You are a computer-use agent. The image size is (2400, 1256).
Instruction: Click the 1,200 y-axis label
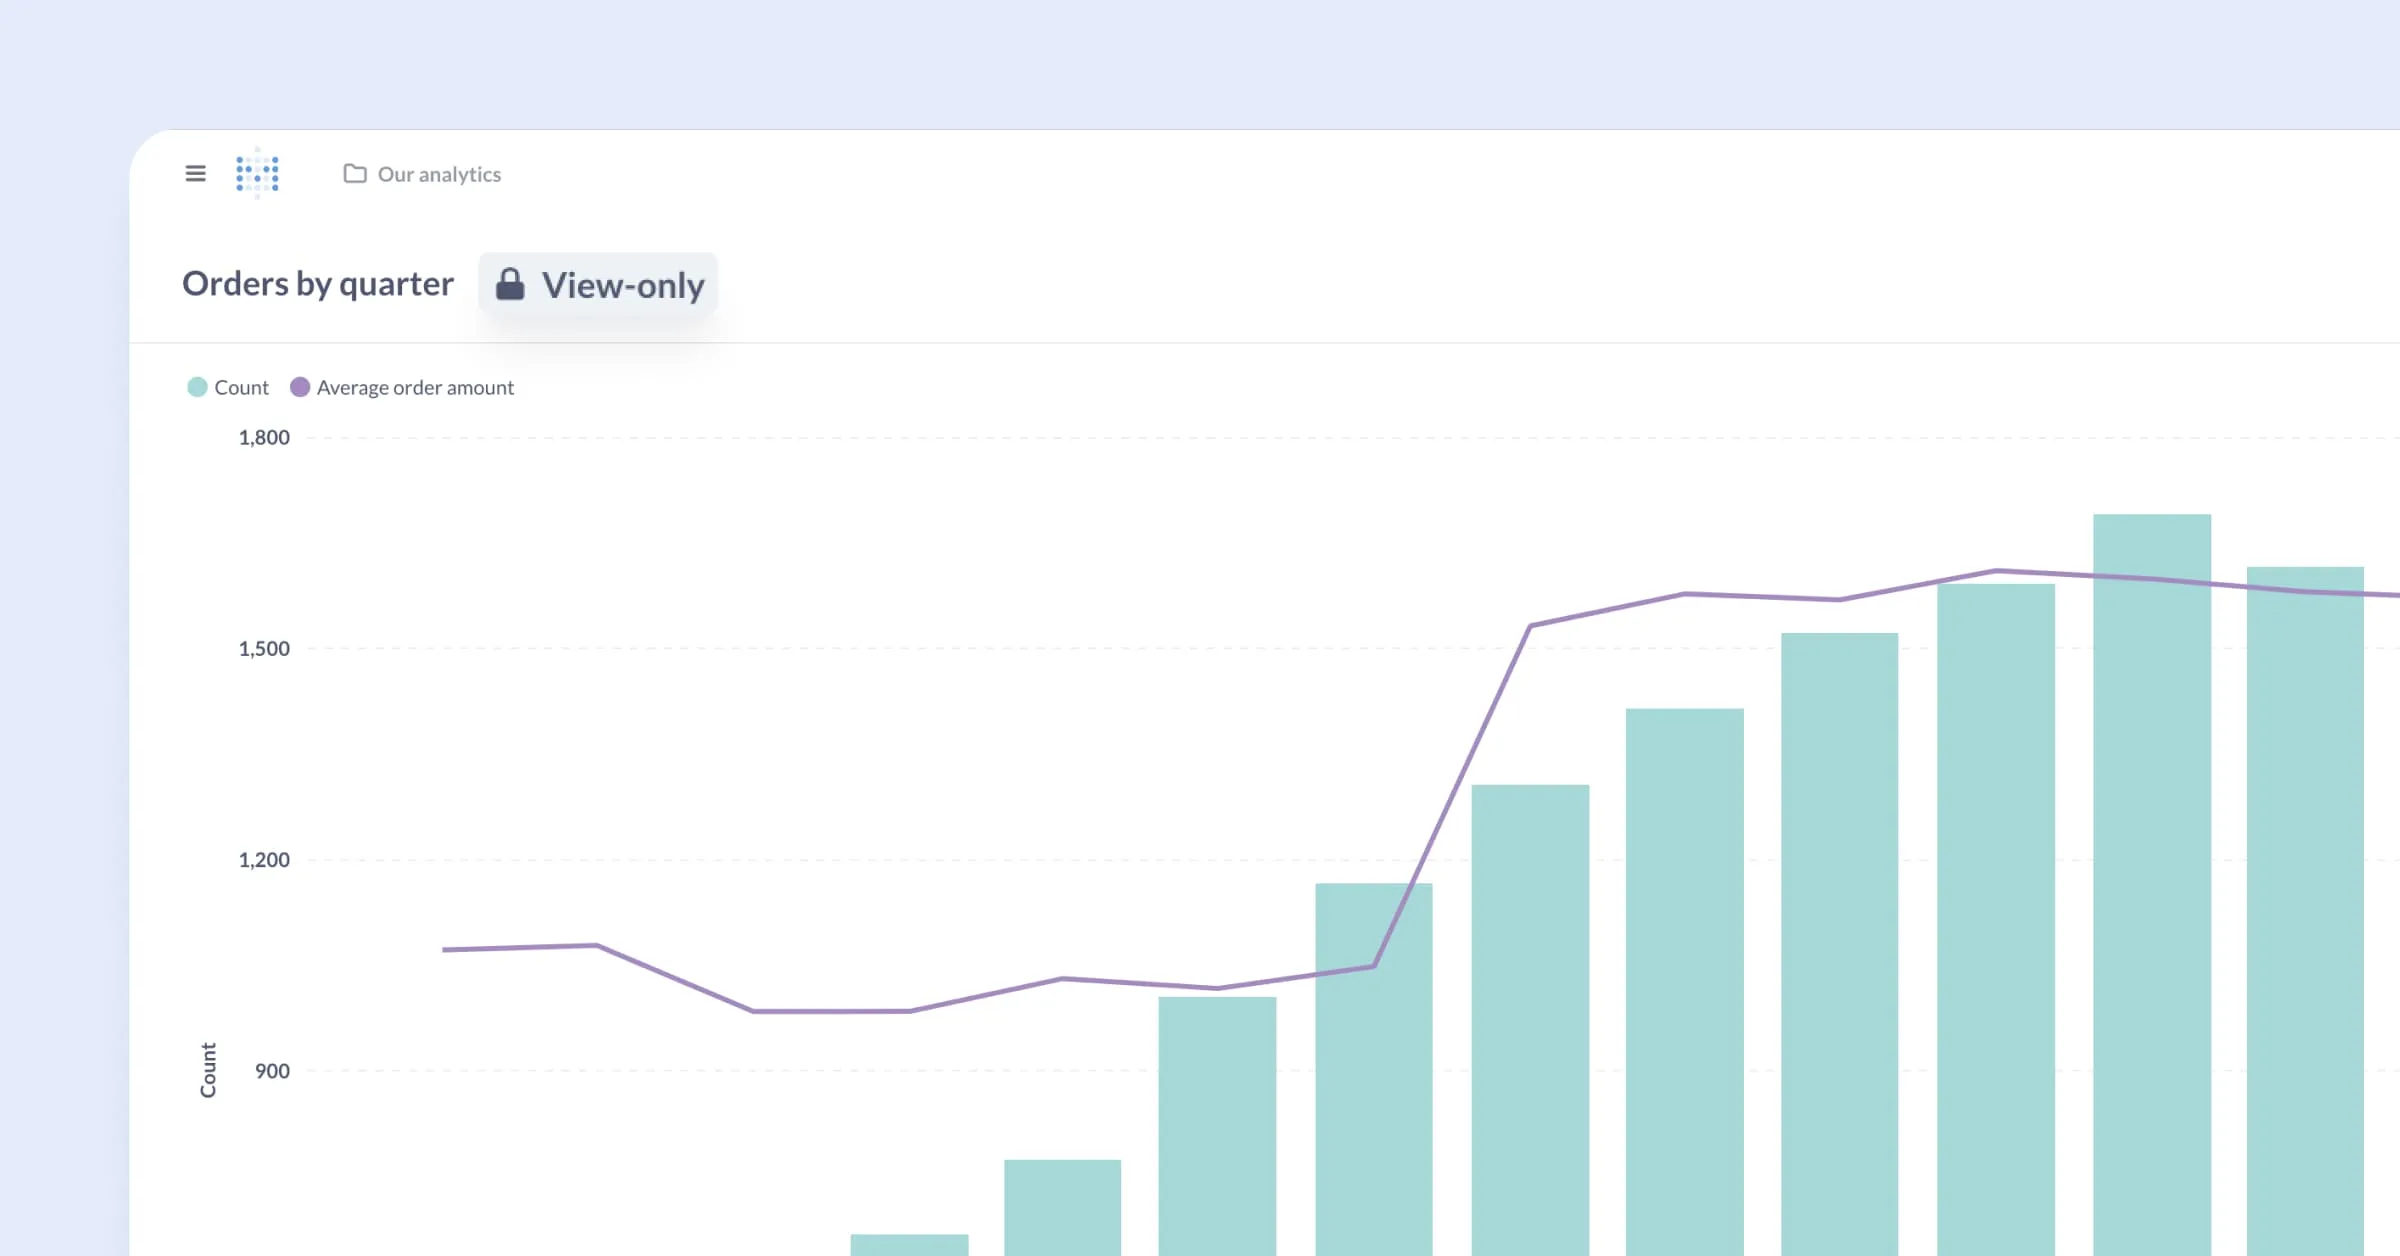pos(264,860)
